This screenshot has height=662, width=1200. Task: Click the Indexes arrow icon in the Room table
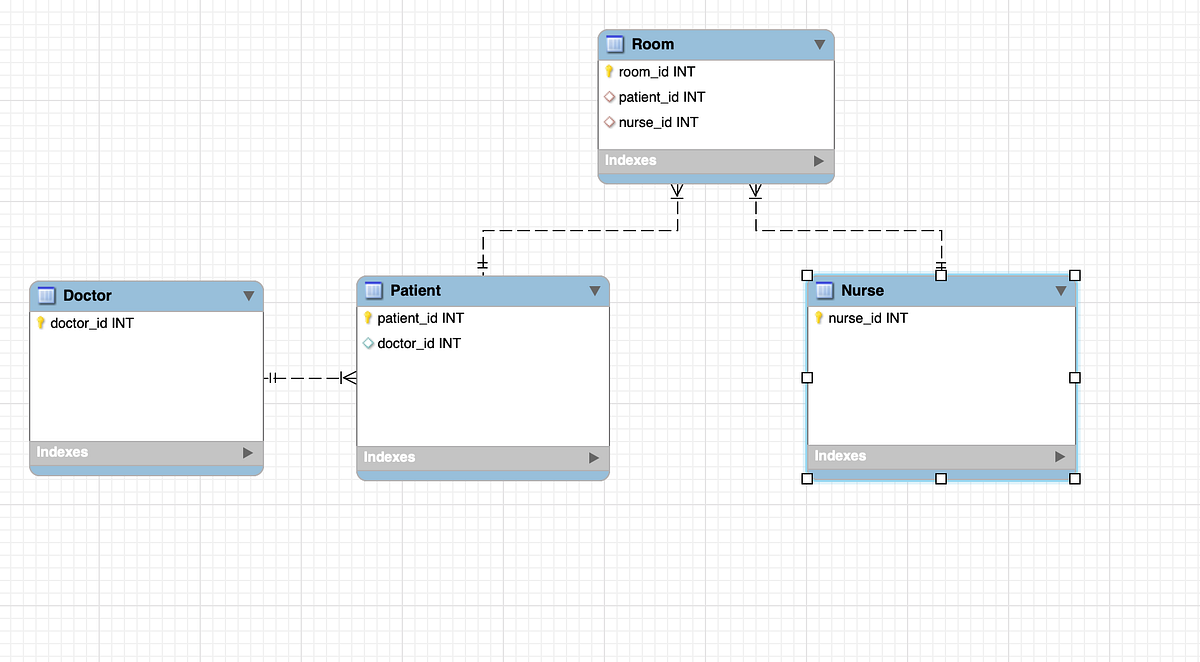(819, 160)
